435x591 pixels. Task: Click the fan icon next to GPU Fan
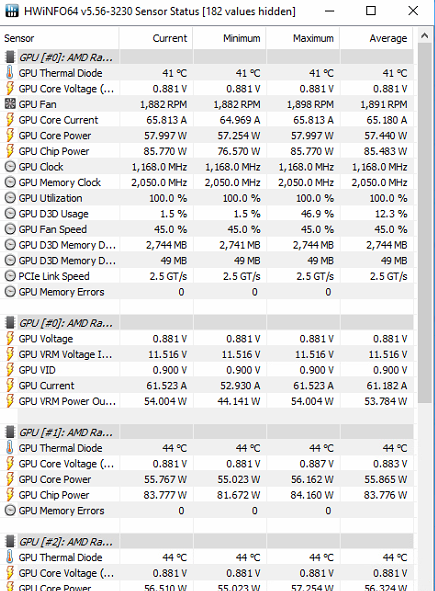[10, 104]
